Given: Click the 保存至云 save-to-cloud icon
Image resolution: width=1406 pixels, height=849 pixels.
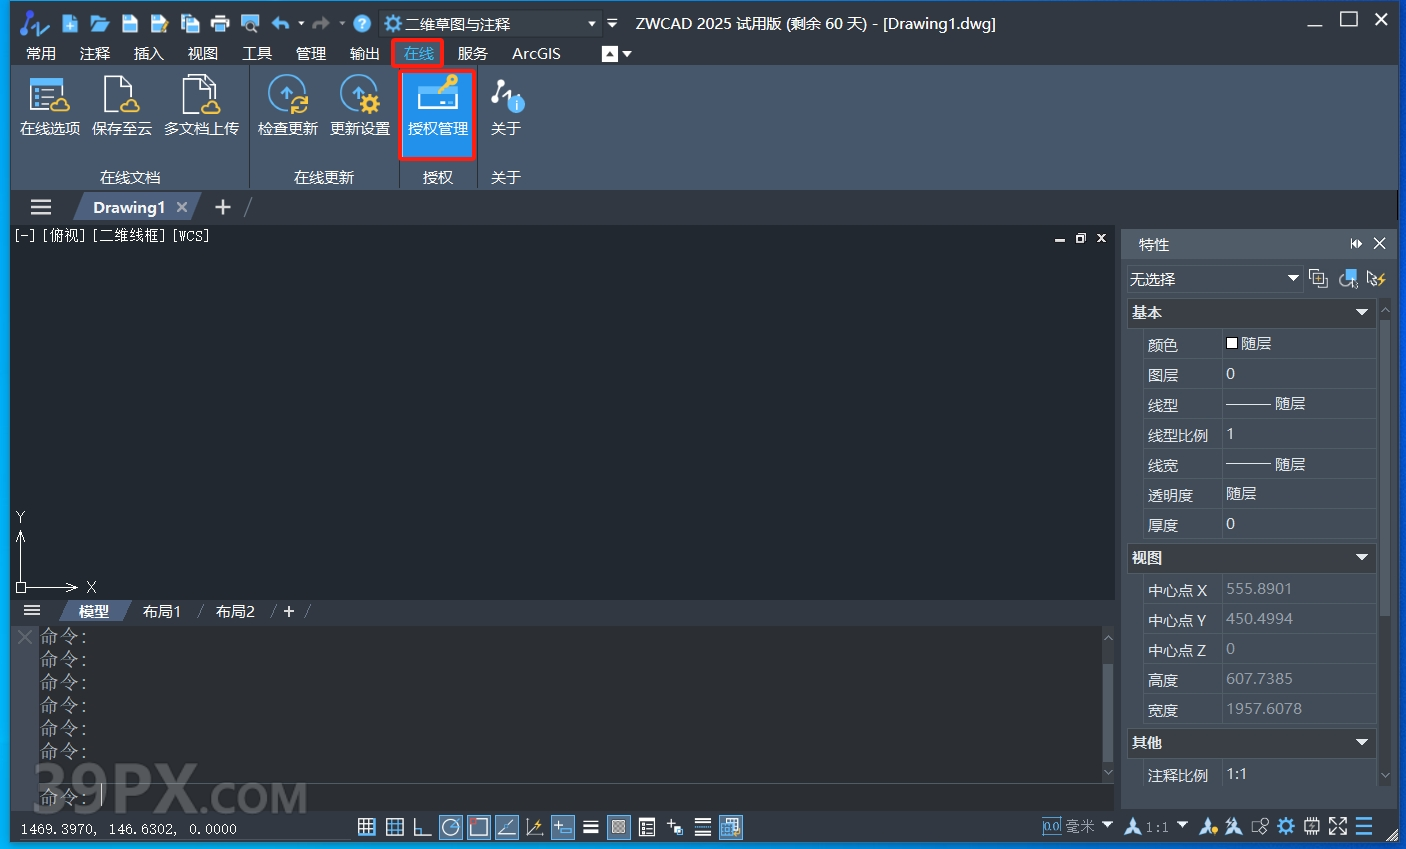Looking at the screenshot, I should (x=122, y=106).
